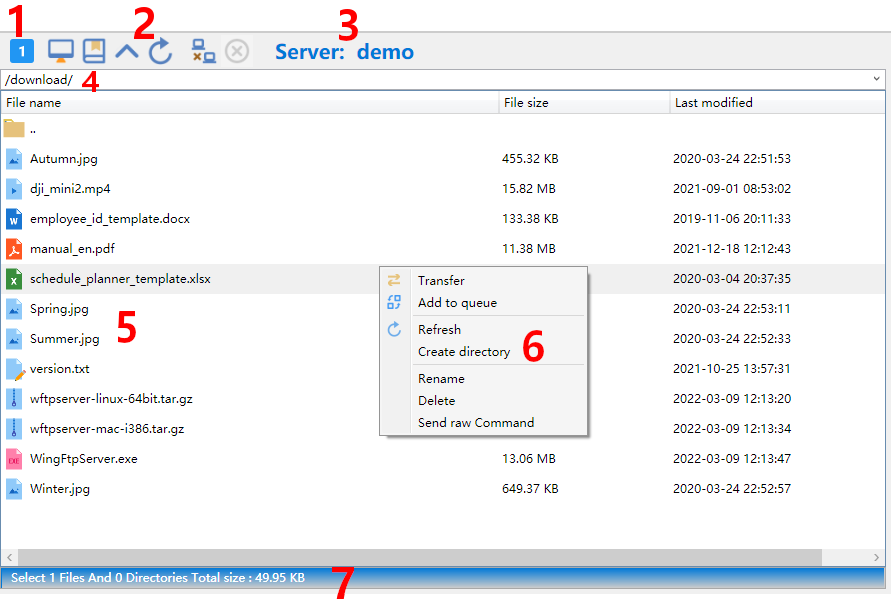
Task: Select the schedule_planner_template.xlsx file name
Action: tap(120, 279)
